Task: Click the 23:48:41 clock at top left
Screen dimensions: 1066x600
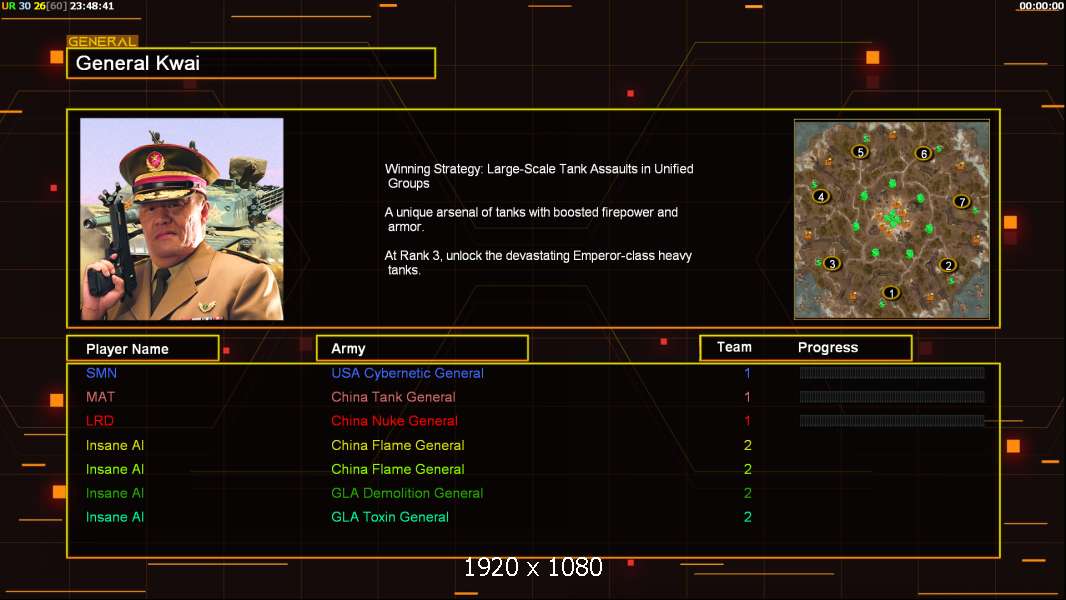Action: click(x=92, y=5)
